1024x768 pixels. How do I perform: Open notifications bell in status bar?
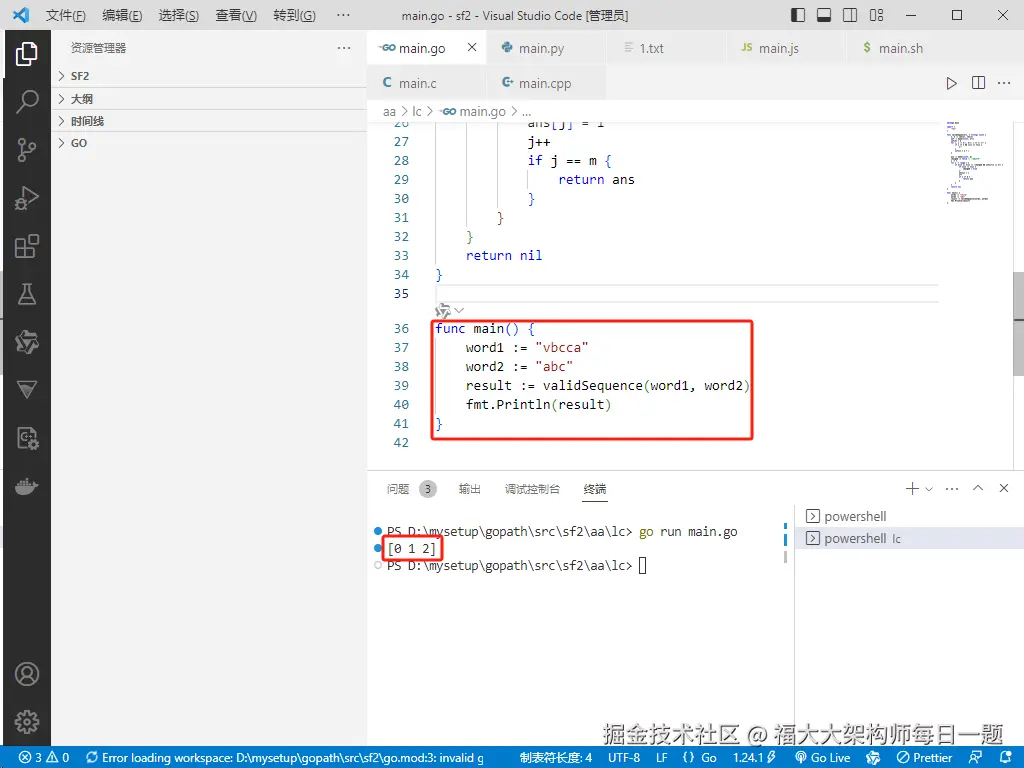(1006, 758)
